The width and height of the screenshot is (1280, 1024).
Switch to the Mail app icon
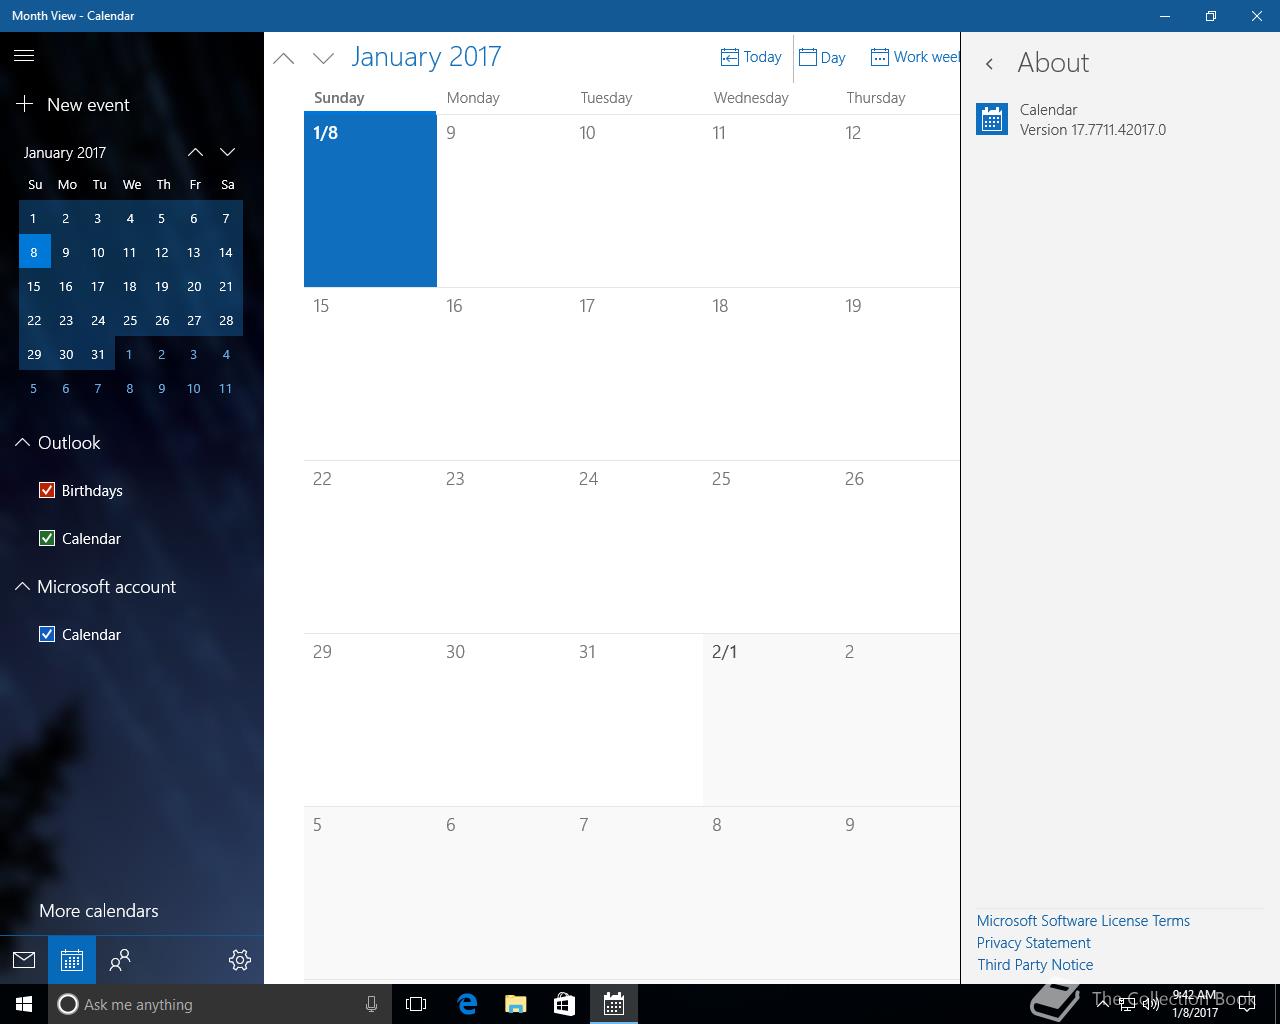click(24, 960)
